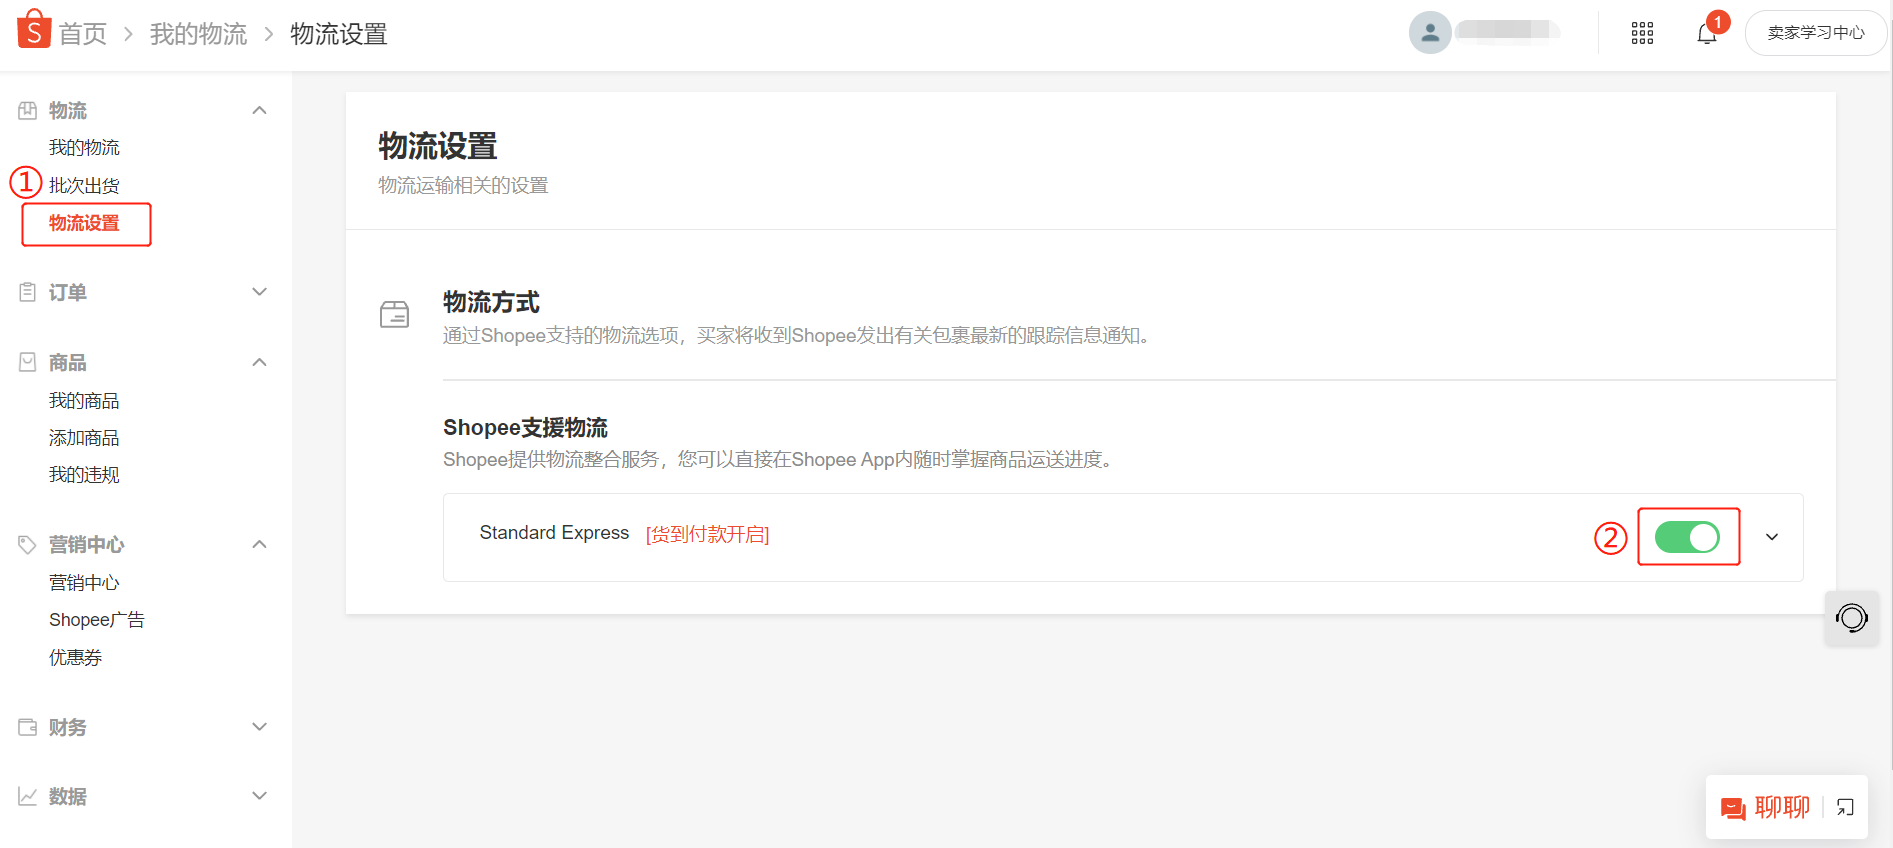The height and width of the screenshot is (848, 1893).
Task: Open the customer support headset icon
Action: point(1852,618)
